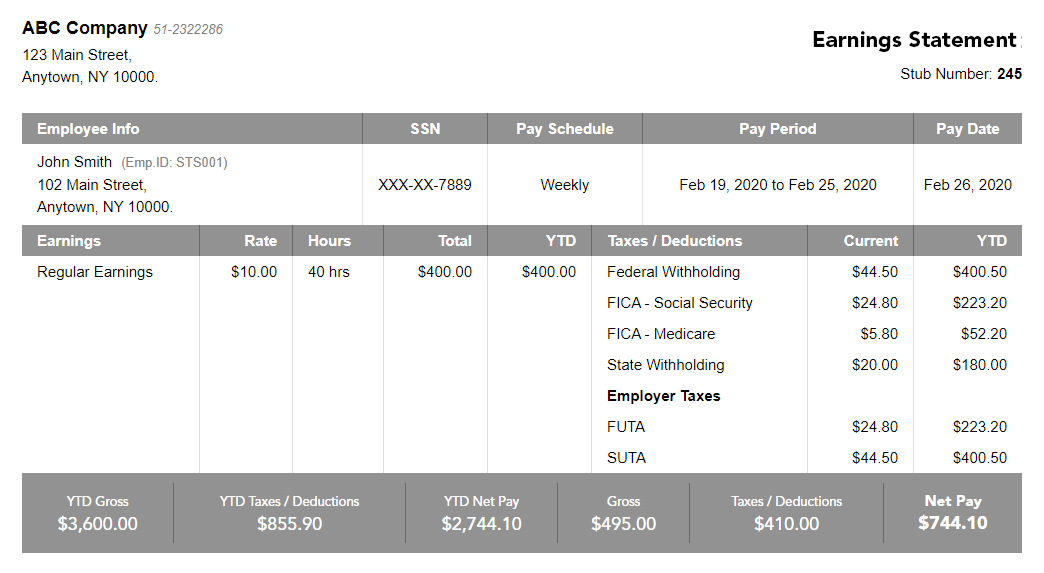The image size is (1044, 573).
Task: Click the Taxes / Deductions column header
Action: point(674,241)
